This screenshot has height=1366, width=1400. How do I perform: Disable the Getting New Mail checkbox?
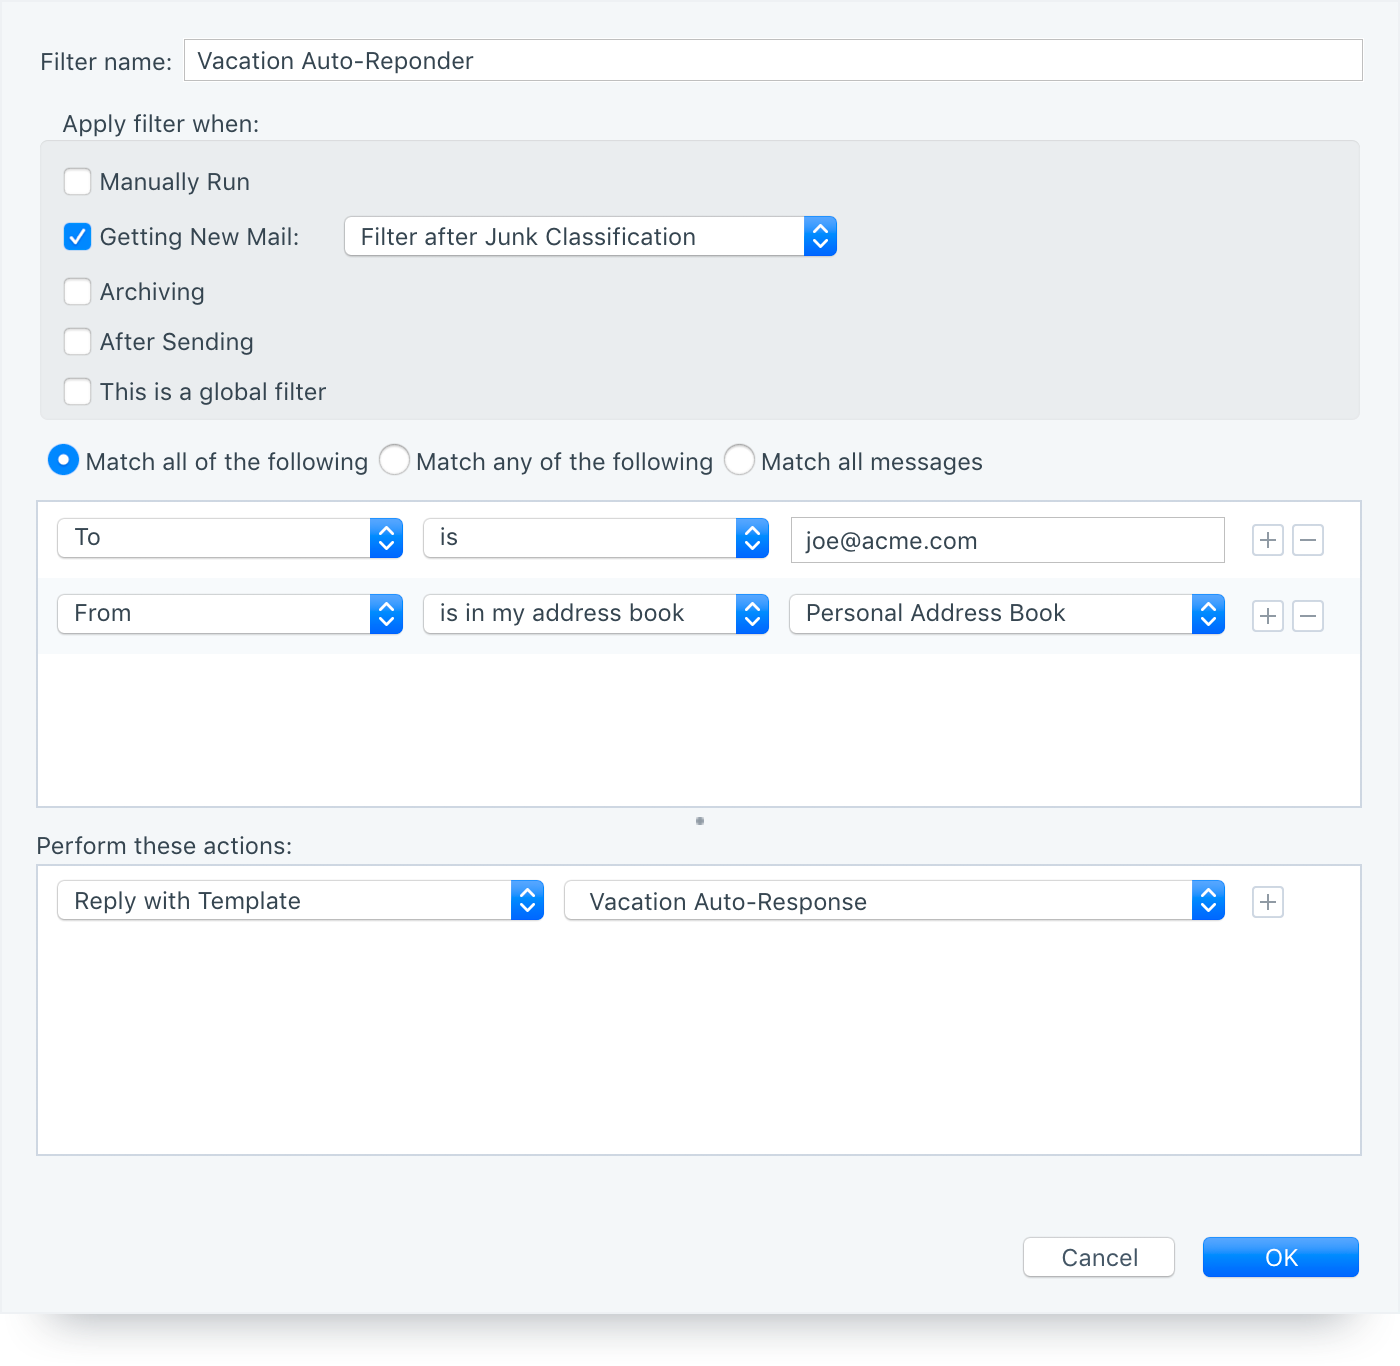coord(77,236)
